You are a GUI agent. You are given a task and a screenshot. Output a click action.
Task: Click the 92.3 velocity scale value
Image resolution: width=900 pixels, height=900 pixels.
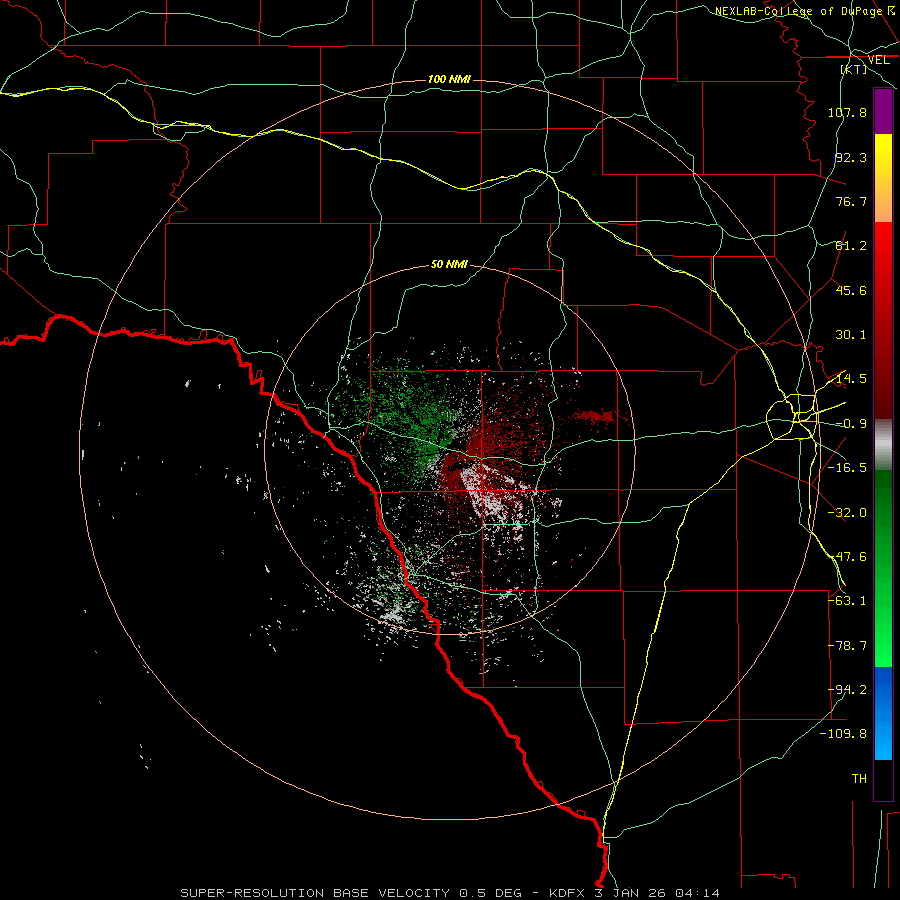point(851,157)
